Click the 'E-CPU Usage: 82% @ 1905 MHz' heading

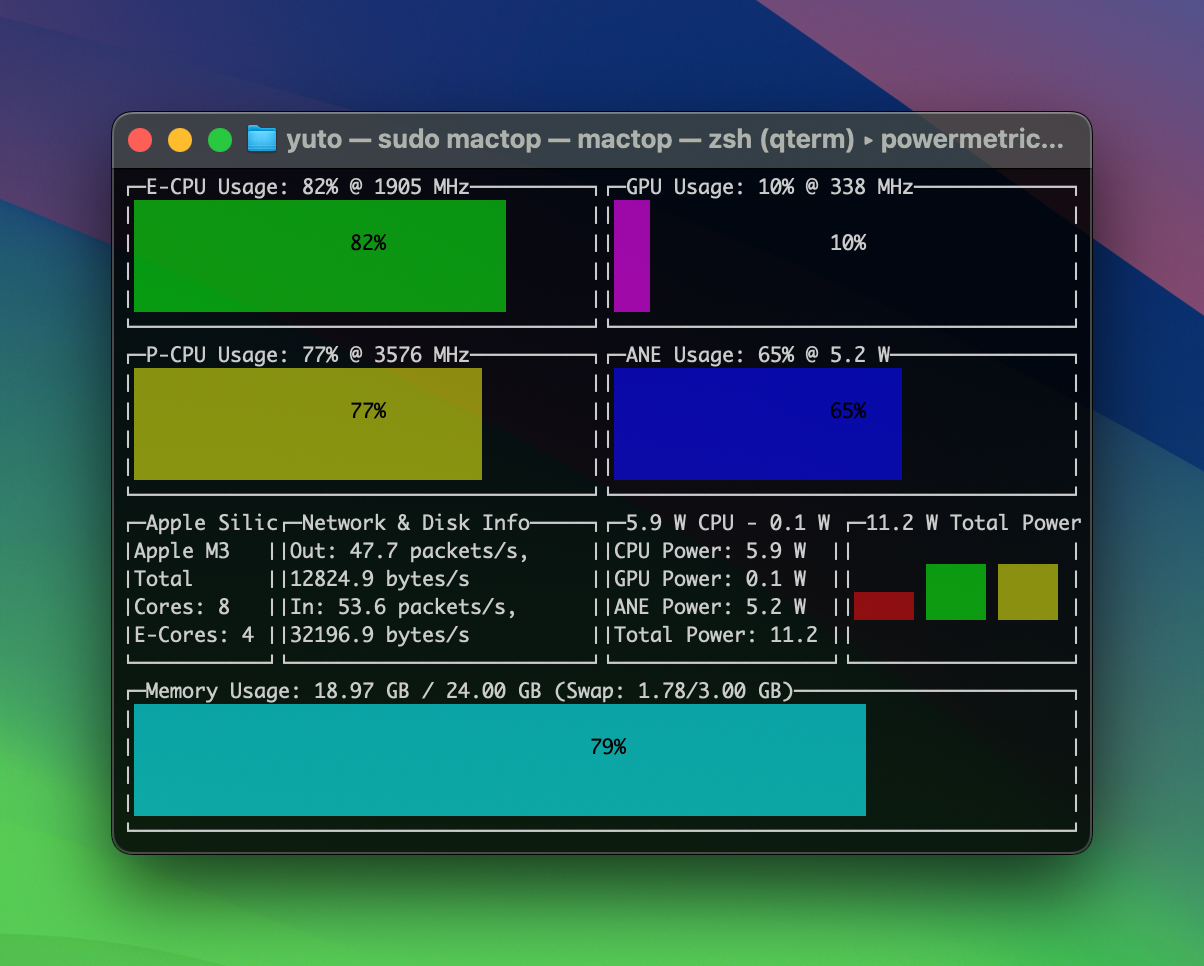(x=307, y=187)
